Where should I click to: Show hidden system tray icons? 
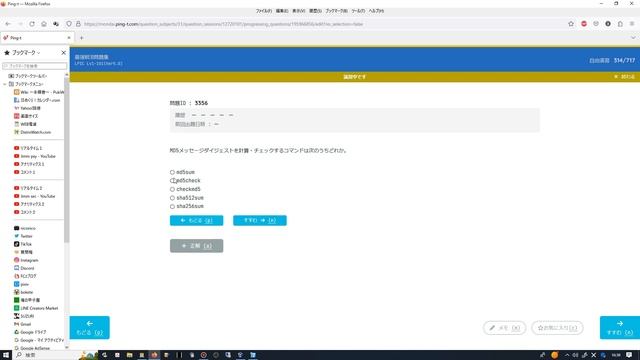567,355
